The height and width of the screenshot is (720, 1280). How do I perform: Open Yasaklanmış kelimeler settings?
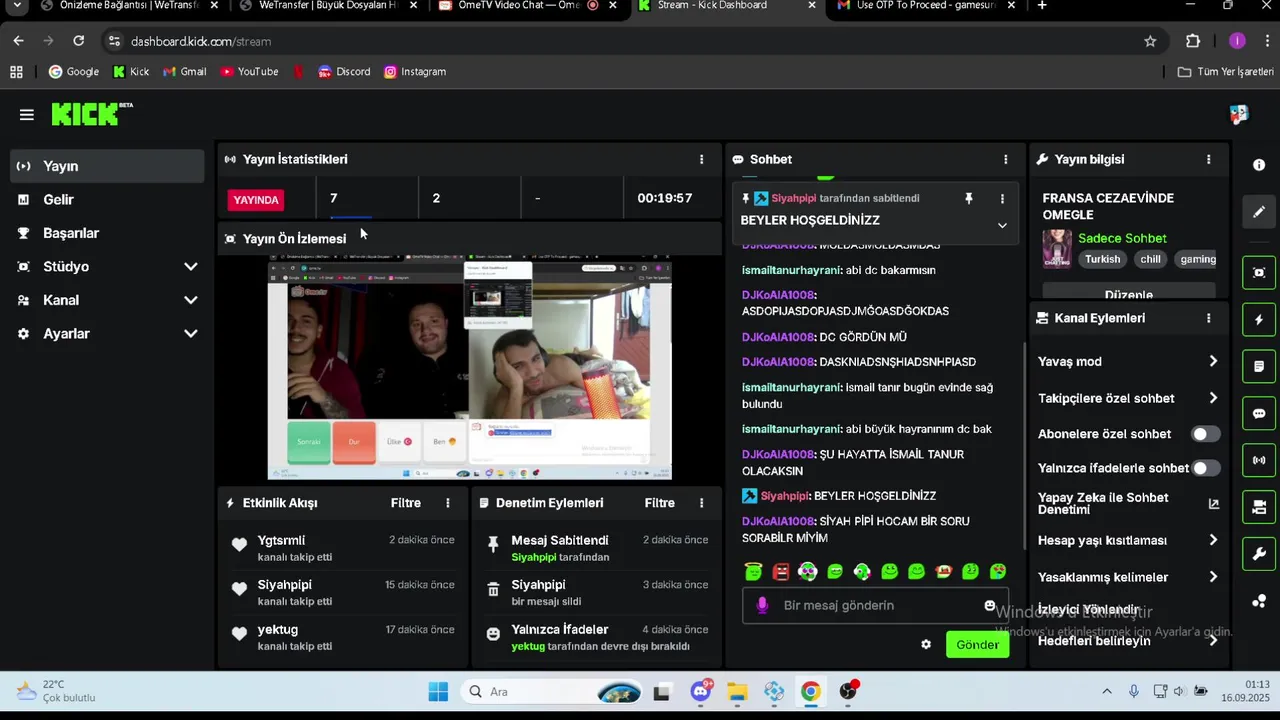1128,577
